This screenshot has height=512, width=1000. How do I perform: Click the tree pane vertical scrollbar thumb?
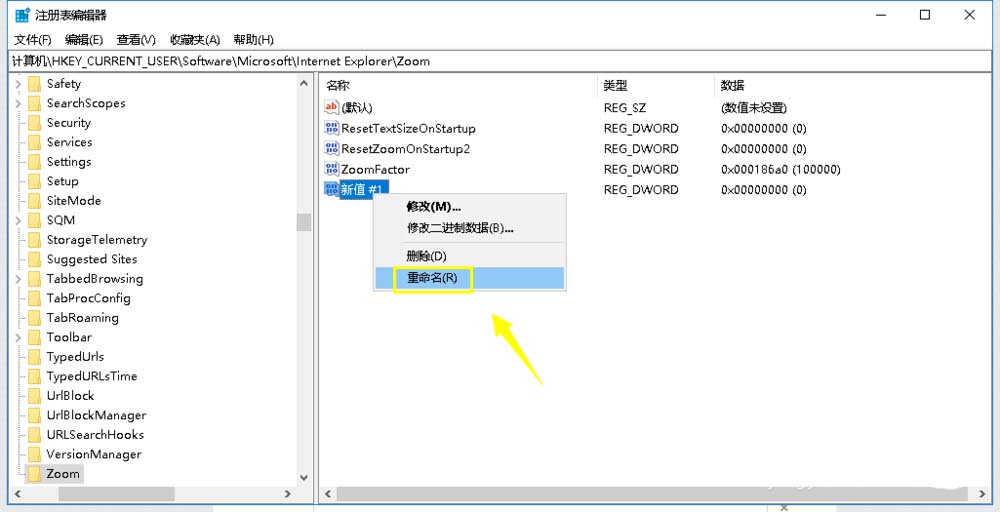(x=304, y=221)
